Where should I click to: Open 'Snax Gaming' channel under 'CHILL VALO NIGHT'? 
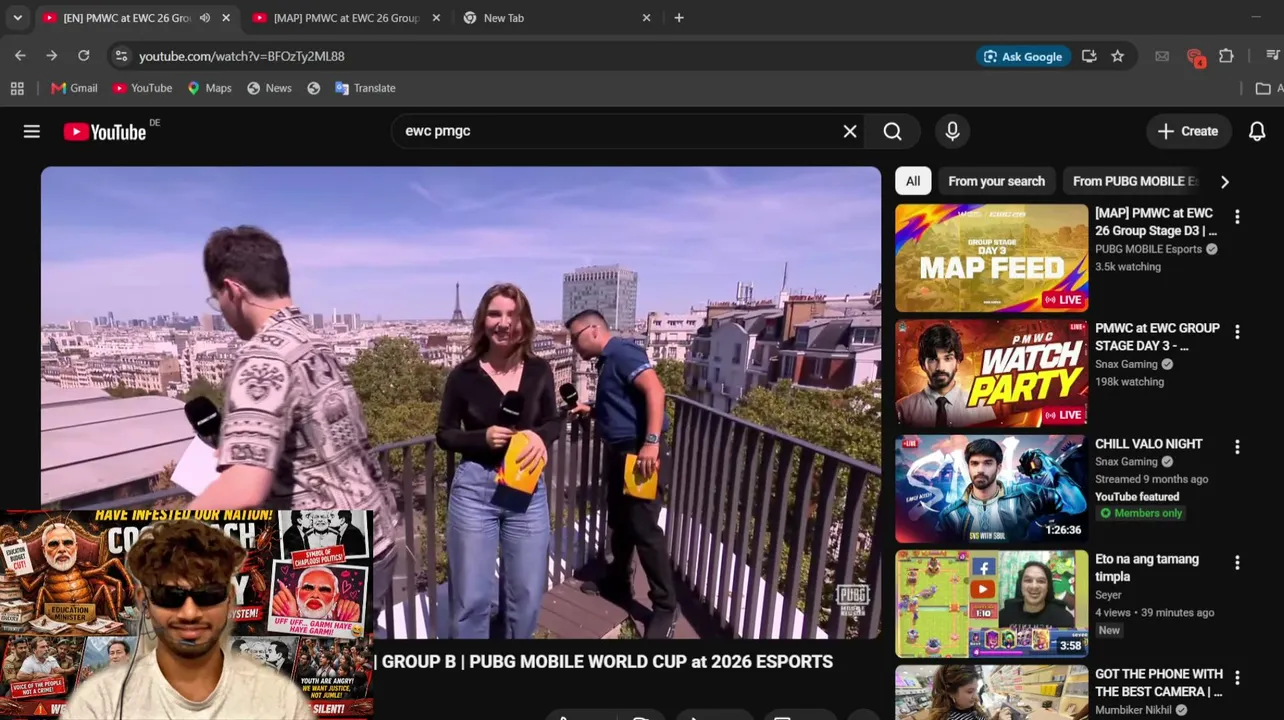tap(1126, 462)
